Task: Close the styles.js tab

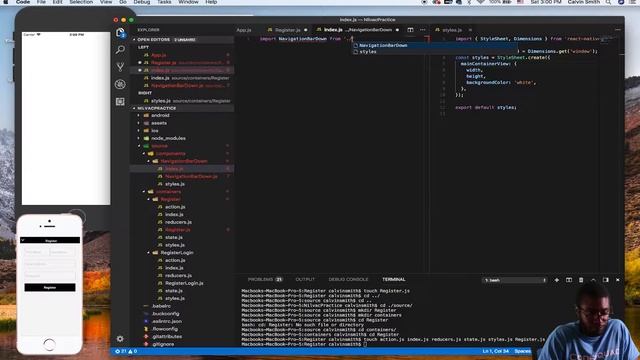Action: (x=470, y=30)
